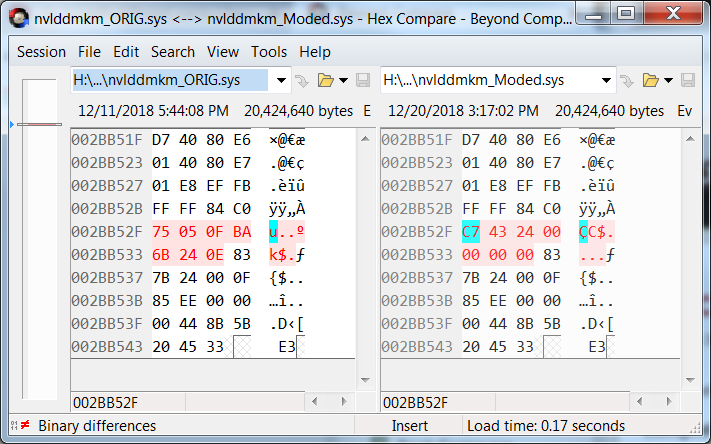Image resolution: width=711 pixels, height=444 pixels.
Task: Click the left pane scroll down arrow
Action: click(365, 380)
